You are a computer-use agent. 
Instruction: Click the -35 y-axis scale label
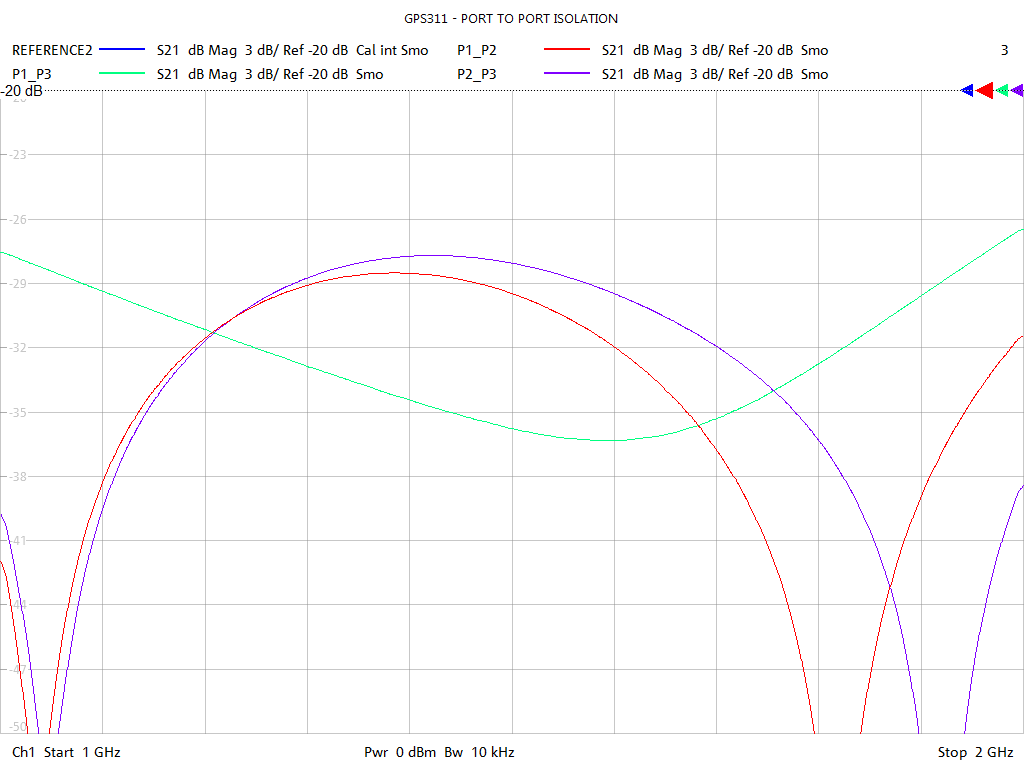click(x=17, y=412)
